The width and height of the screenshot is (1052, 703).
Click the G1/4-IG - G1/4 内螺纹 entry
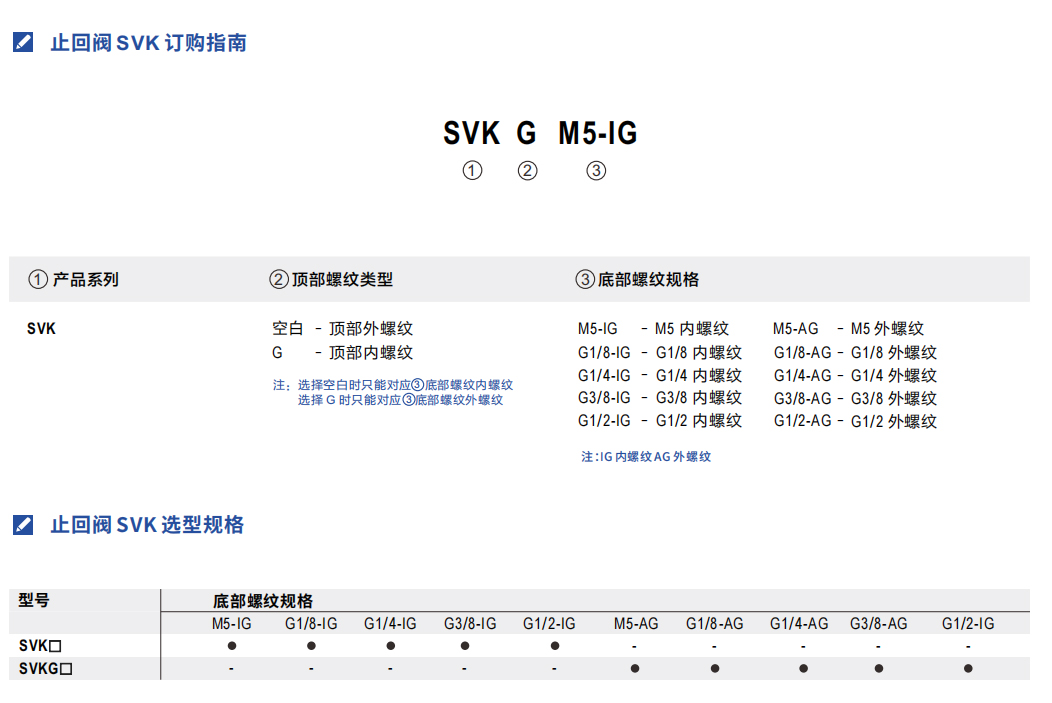click(660, 375)
